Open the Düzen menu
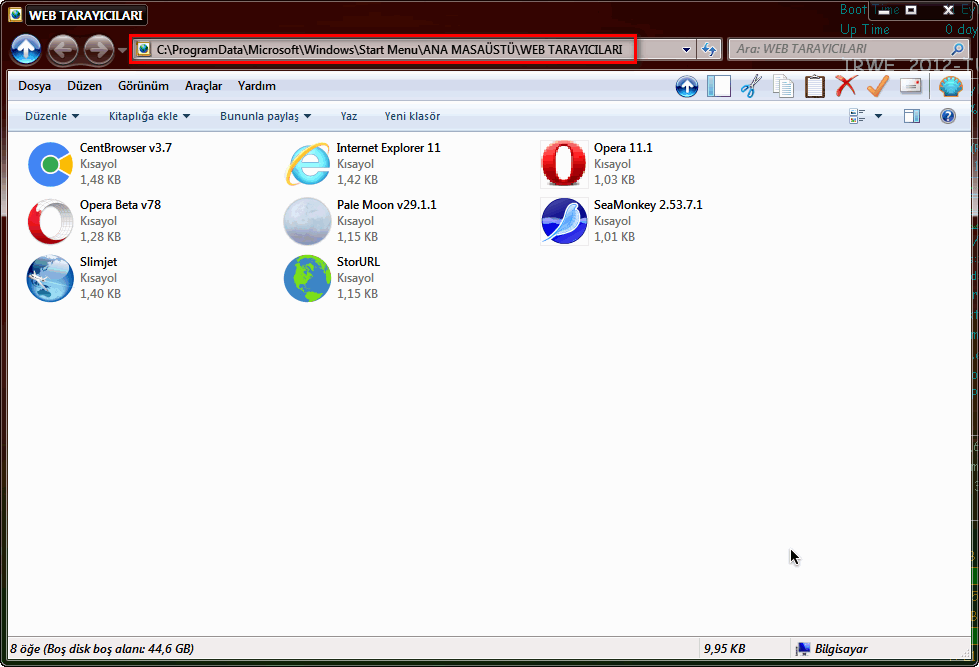The image size is (979, 667). click(x=84, y=86)
